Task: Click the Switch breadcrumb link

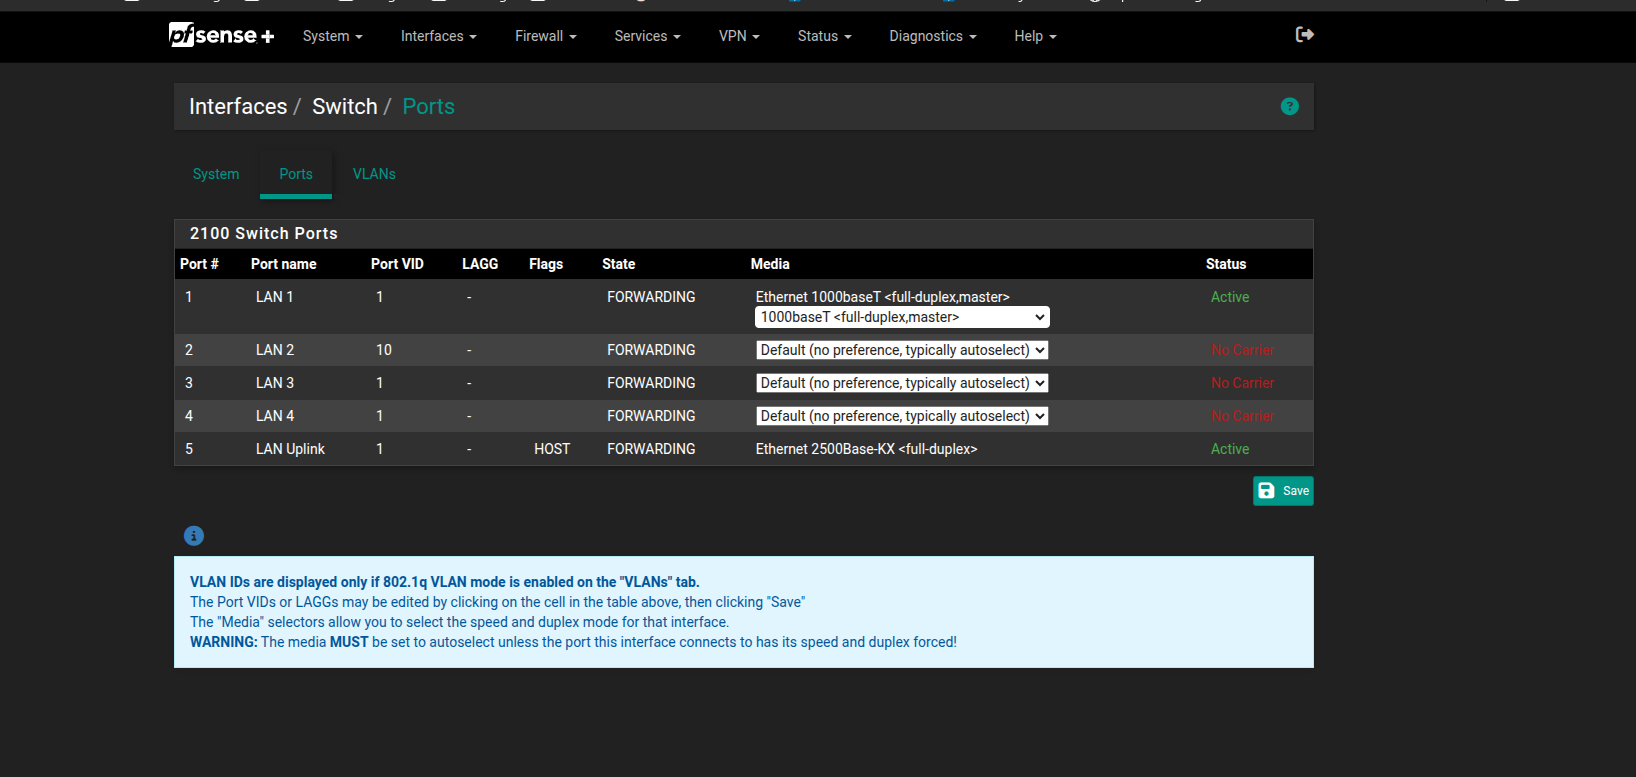Action: coord(344,106)
